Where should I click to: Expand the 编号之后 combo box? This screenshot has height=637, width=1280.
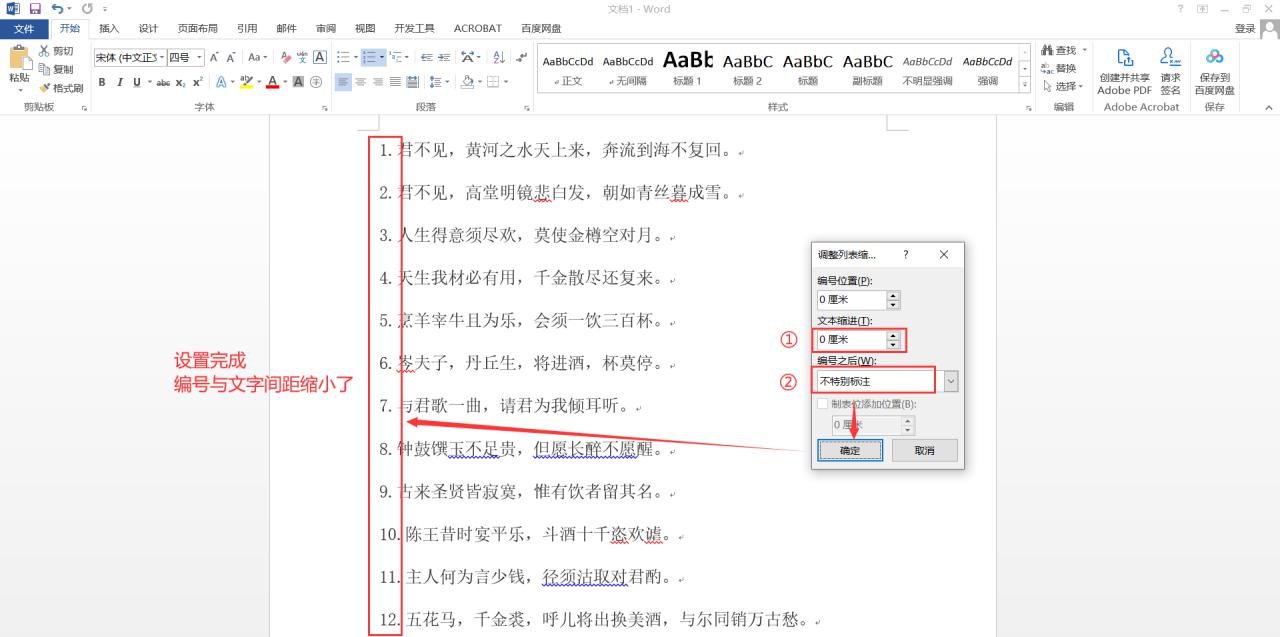950,381
